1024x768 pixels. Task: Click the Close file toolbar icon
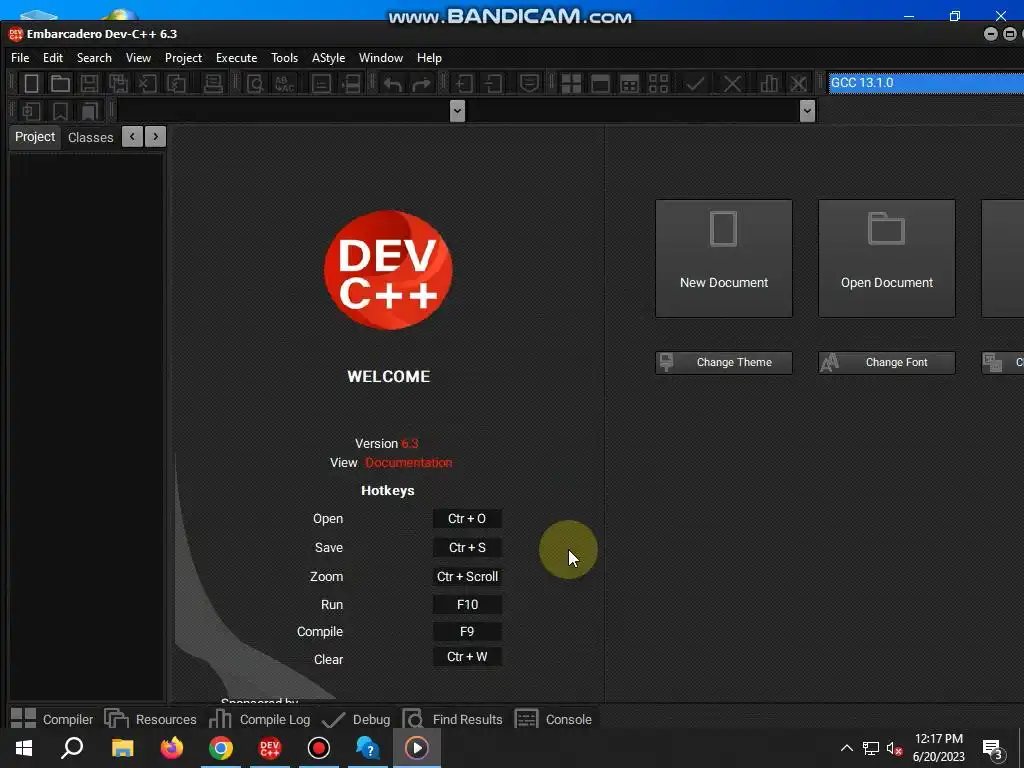[x=148, y=83]
